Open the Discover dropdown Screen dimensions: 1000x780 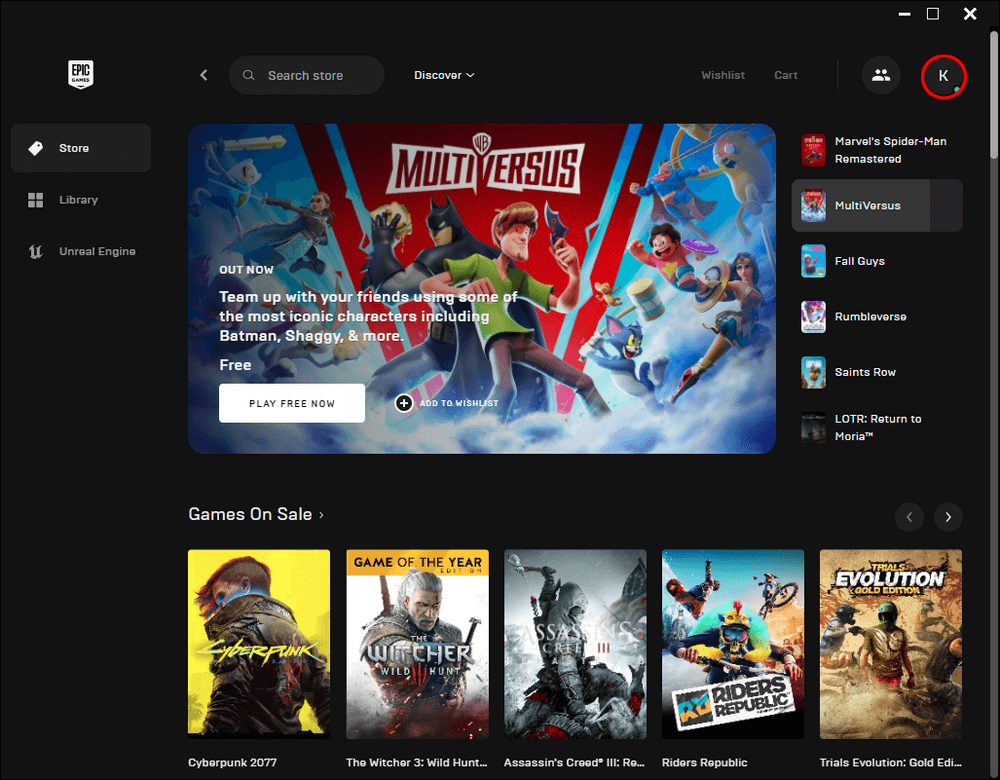443,75
